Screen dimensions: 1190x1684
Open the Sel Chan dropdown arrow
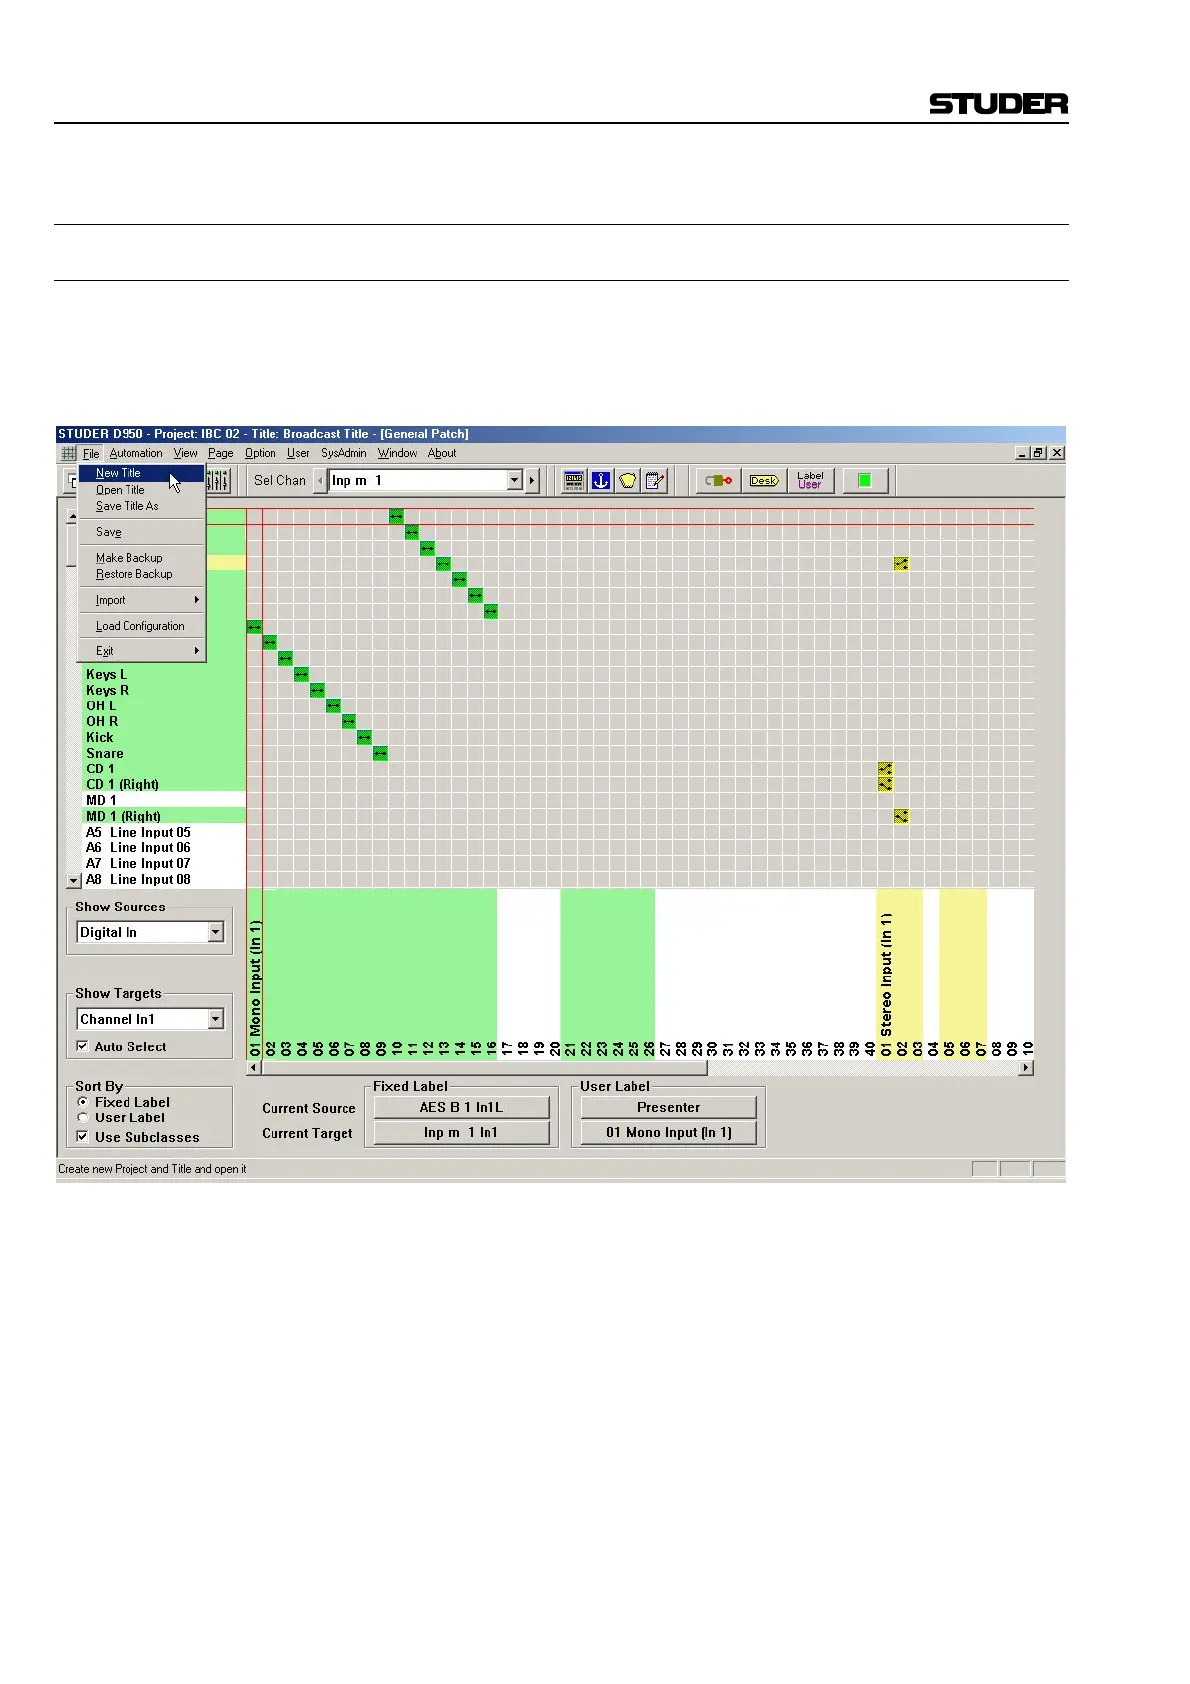pos(514,481)
